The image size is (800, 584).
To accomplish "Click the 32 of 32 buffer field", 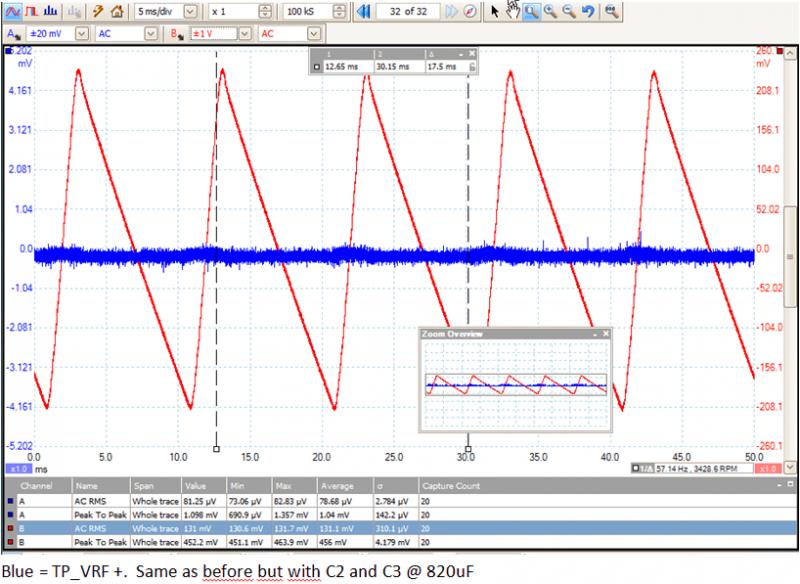I will point(408,11).
